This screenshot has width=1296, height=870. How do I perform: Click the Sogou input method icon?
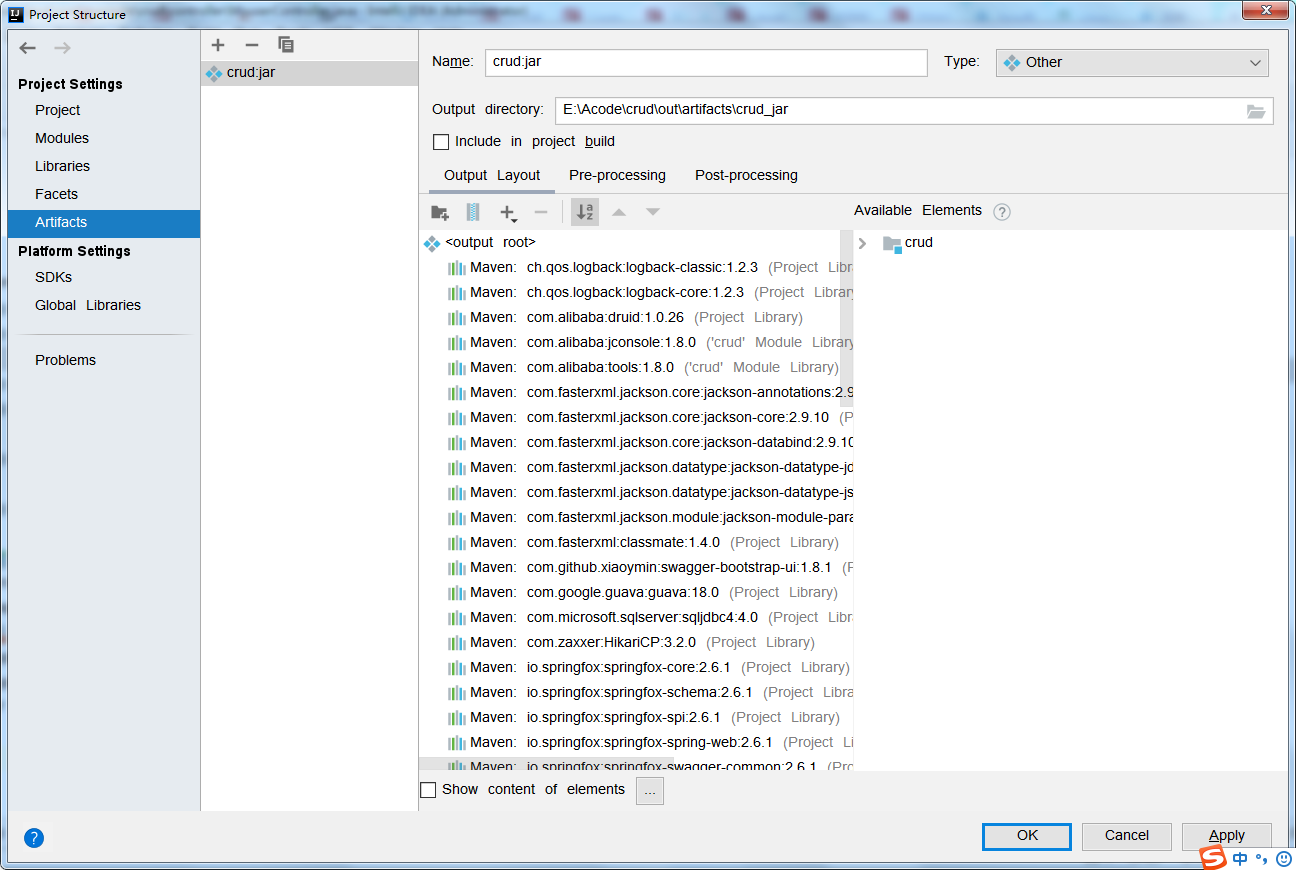[x=1213, y=858]
